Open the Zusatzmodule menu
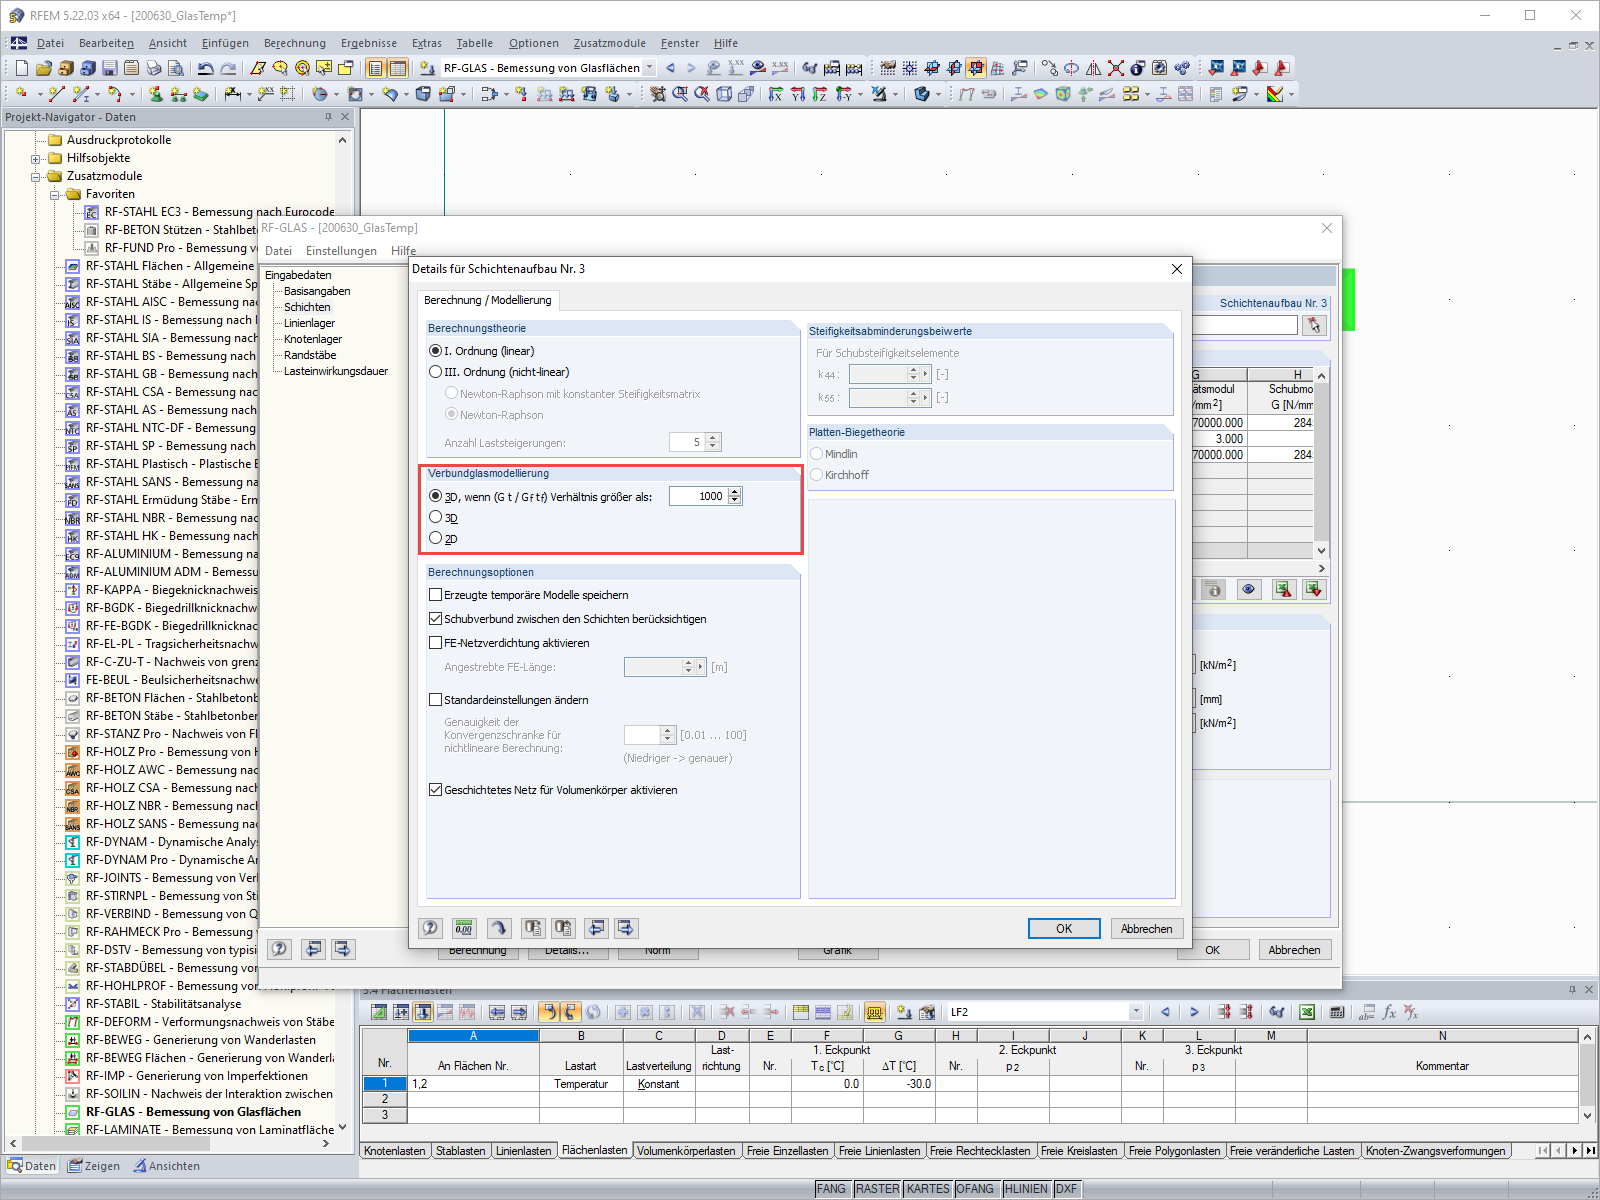 click(610, 43)
